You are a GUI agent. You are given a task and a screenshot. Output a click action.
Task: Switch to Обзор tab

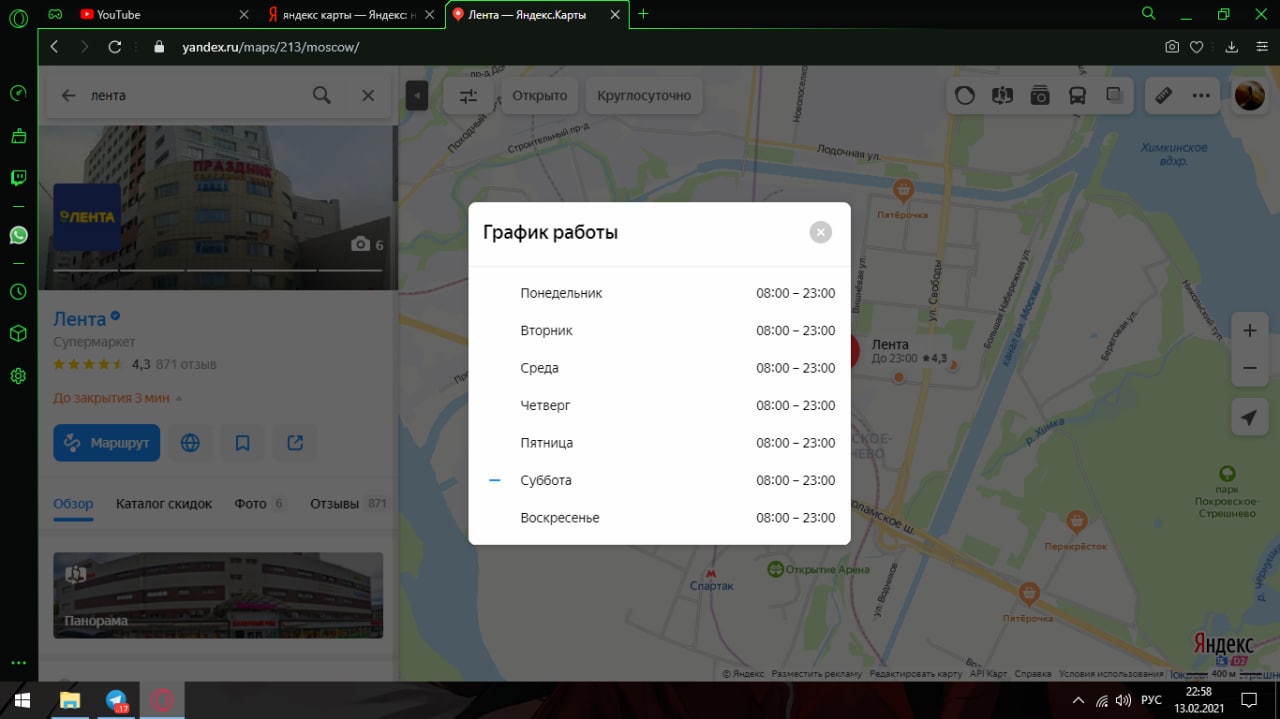[73, 504]
